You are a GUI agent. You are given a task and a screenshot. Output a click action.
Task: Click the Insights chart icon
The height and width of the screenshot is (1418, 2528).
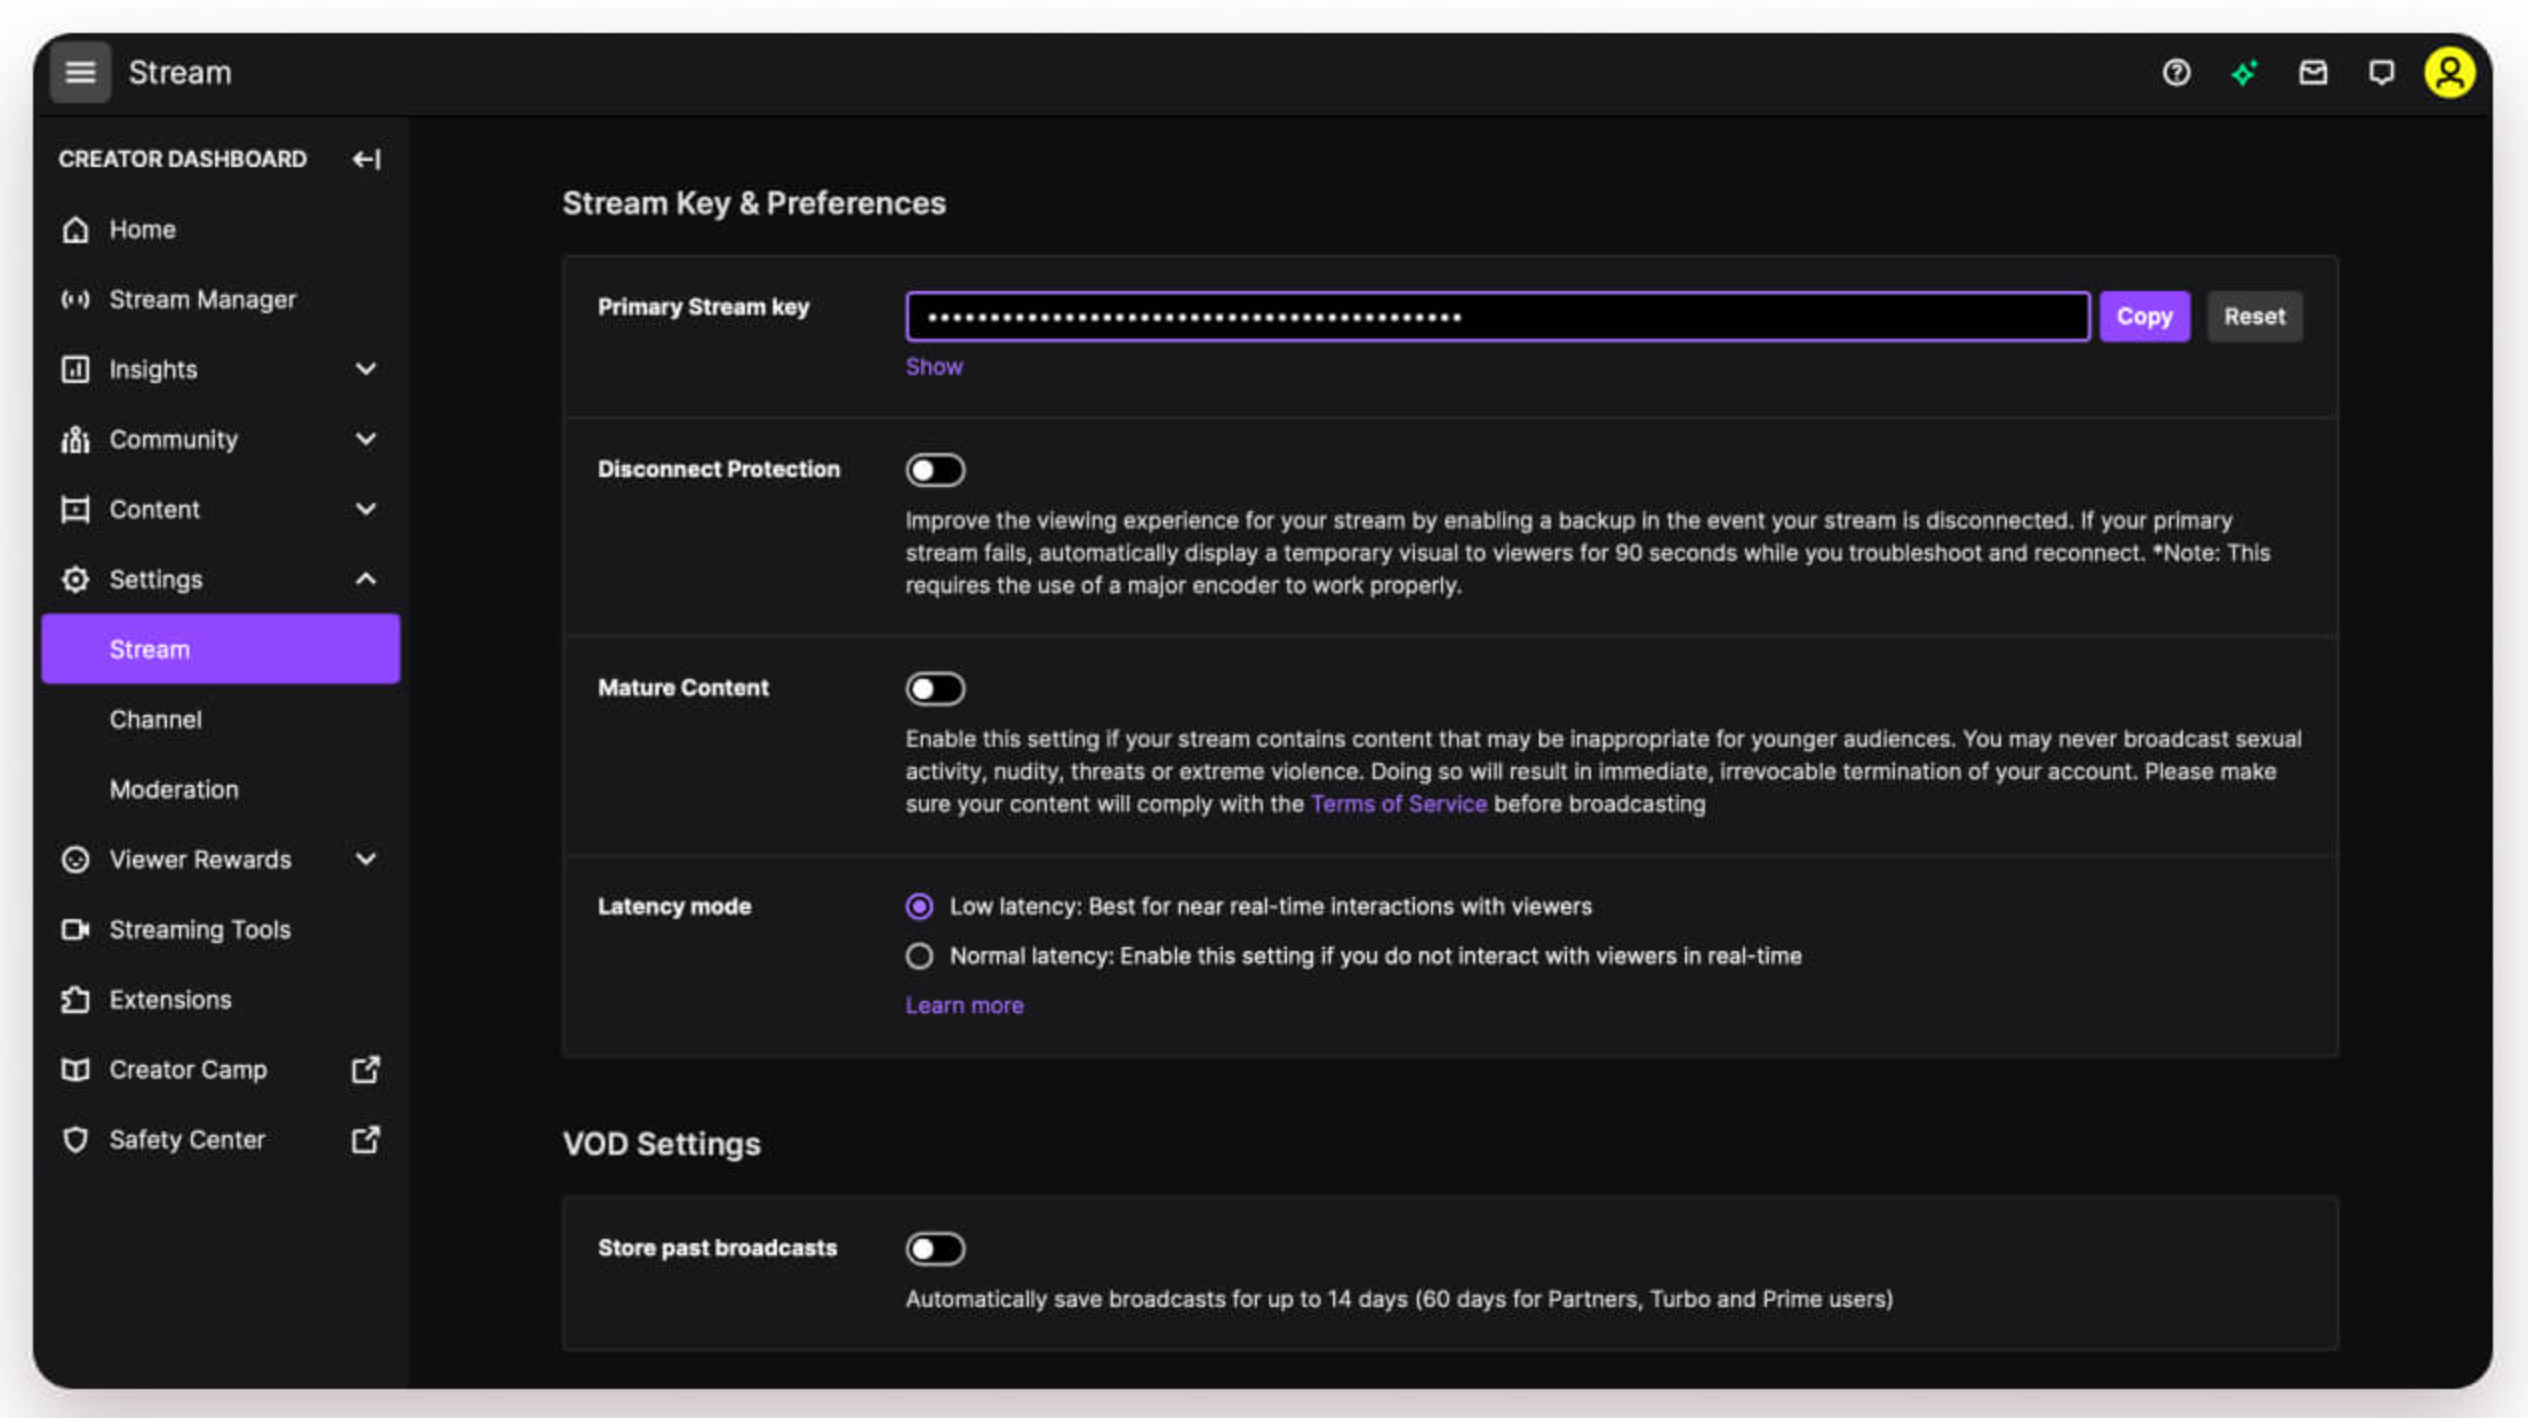click(75, 370)
